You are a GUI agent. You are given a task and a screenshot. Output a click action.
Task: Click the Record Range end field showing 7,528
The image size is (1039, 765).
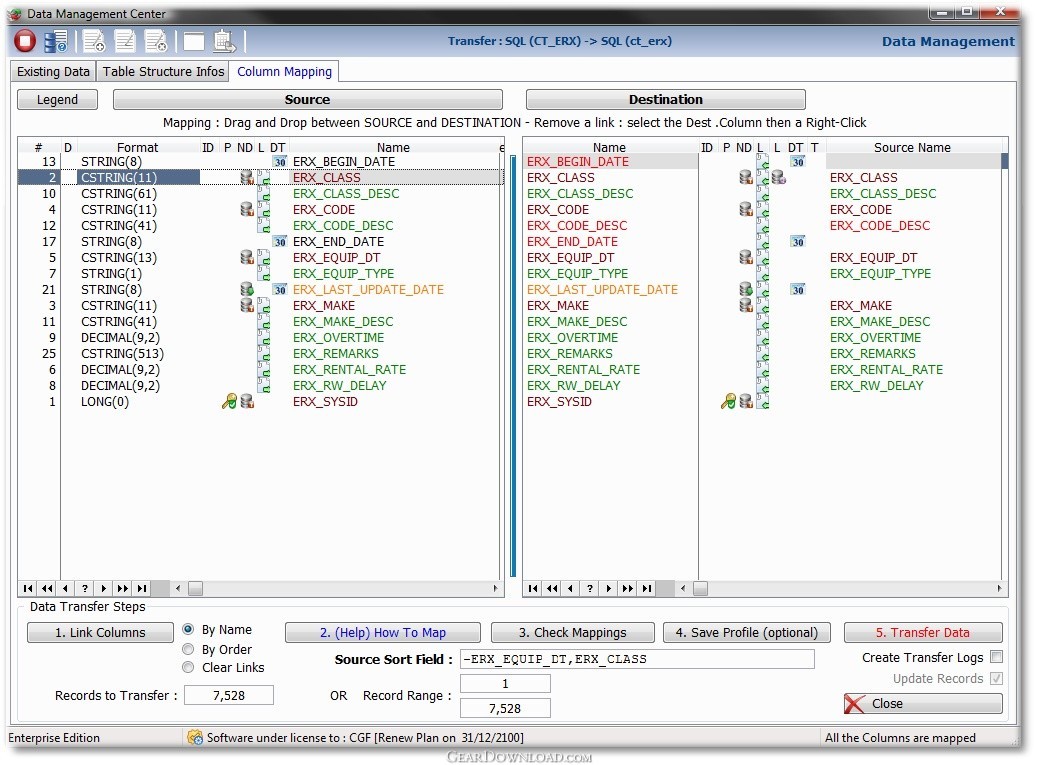point(505,708)
